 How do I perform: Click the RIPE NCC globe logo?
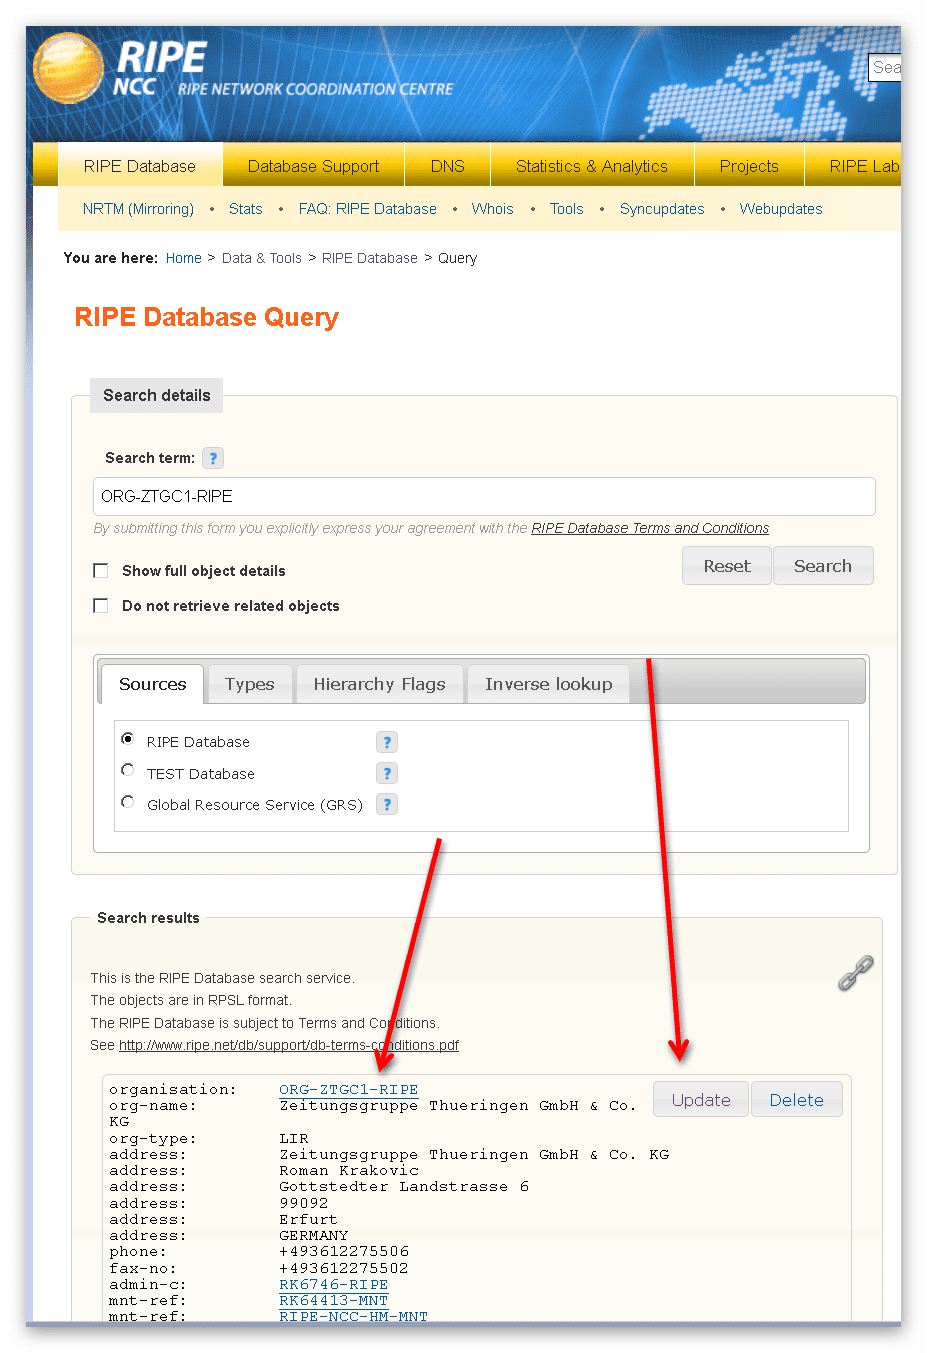tap(68, 69)
